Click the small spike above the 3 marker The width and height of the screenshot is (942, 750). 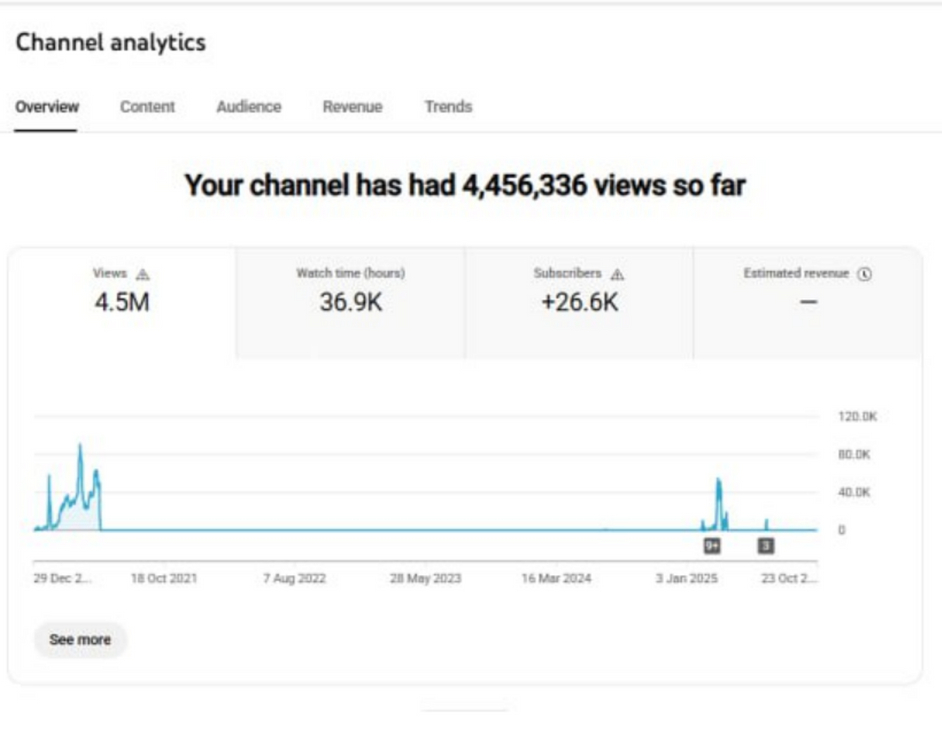767,521
